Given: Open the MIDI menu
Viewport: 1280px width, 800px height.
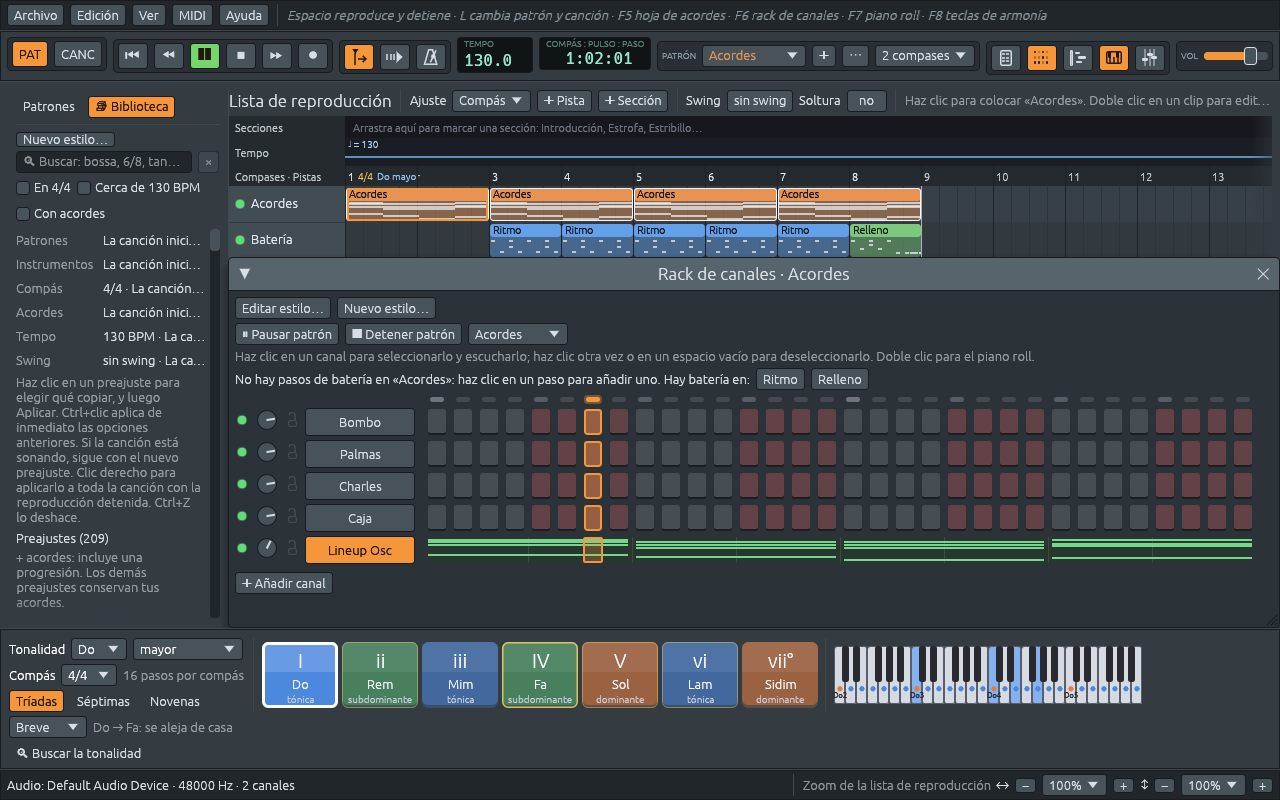Looking at the screenshot, I should (x=191, y=15).
